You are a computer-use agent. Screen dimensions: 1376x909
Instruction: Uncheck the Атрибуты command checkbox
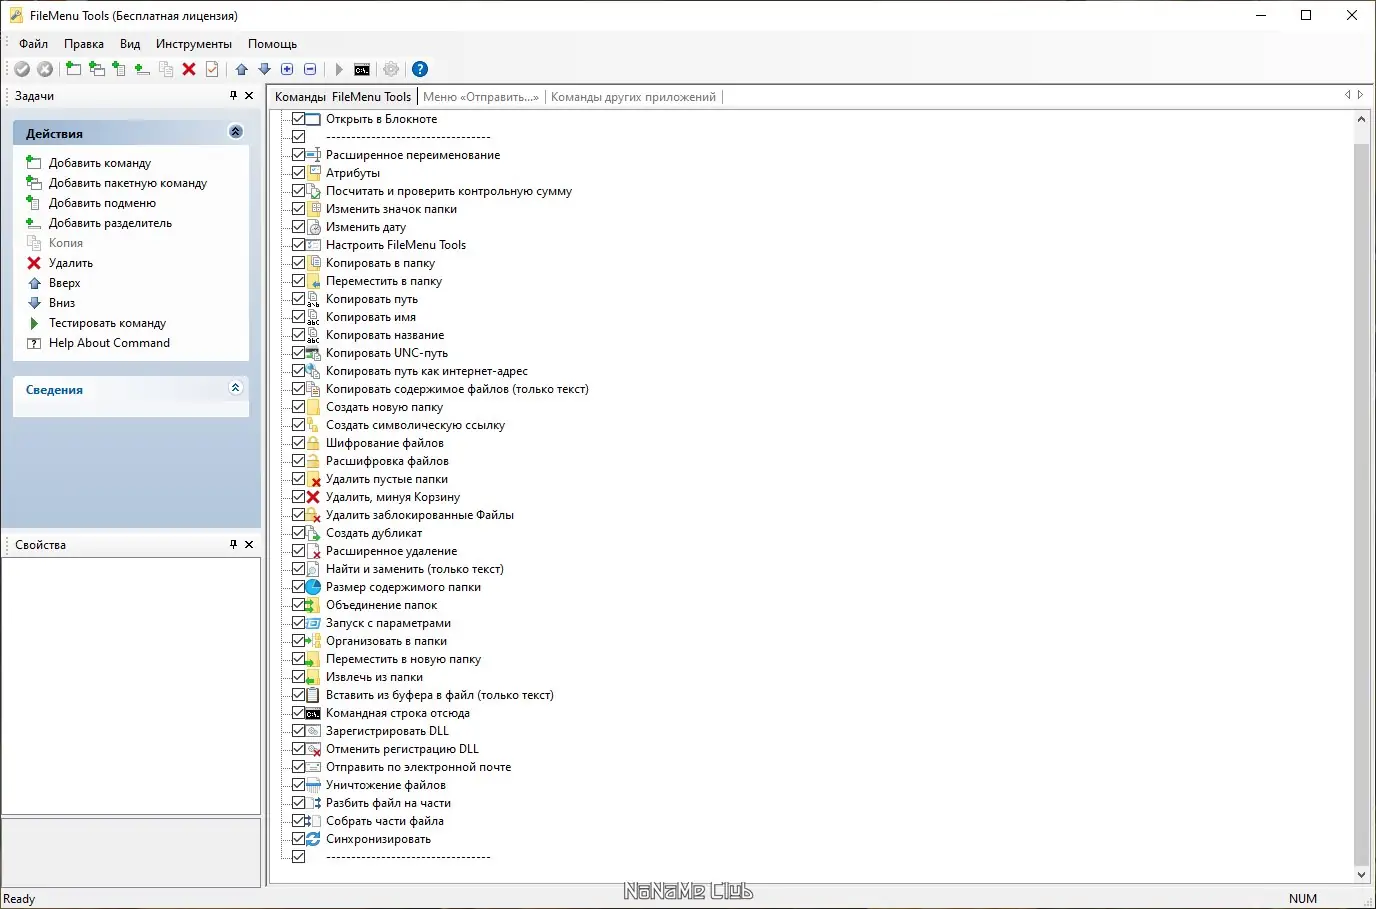click(298, 173)
